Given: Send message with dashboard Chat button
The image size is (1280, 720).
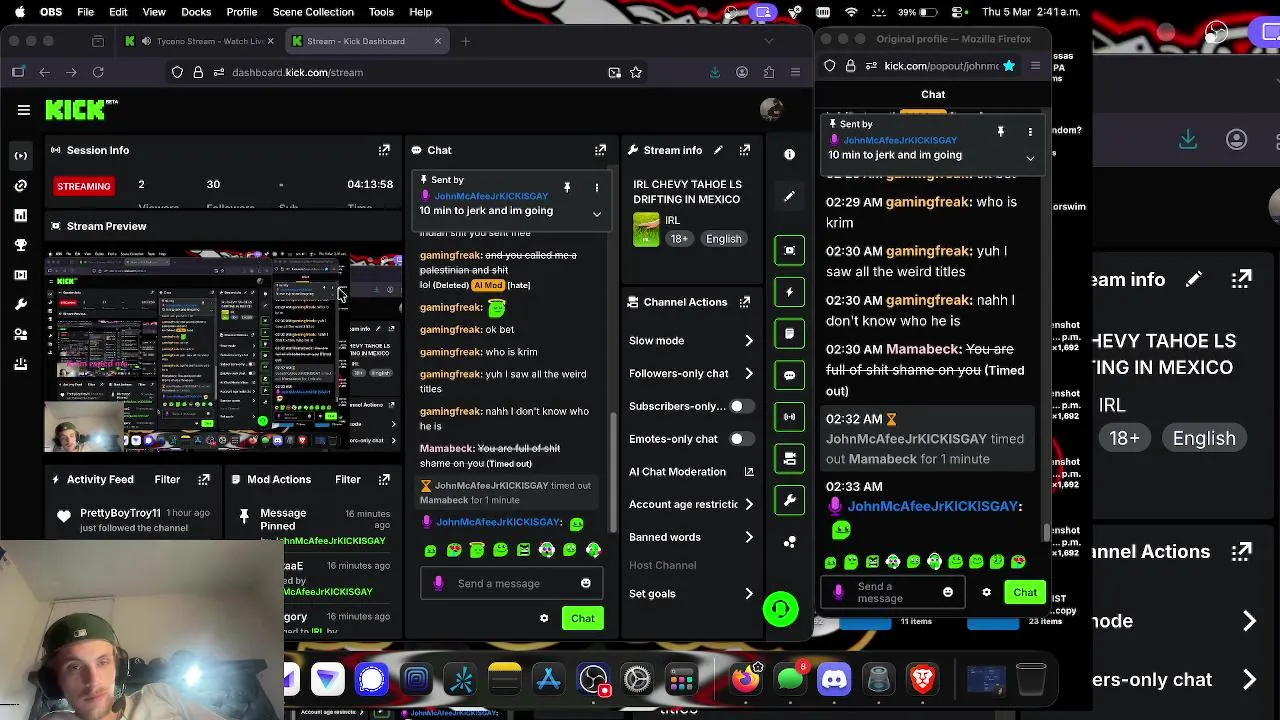Looking at the screenshot, I should pos(583,618).
